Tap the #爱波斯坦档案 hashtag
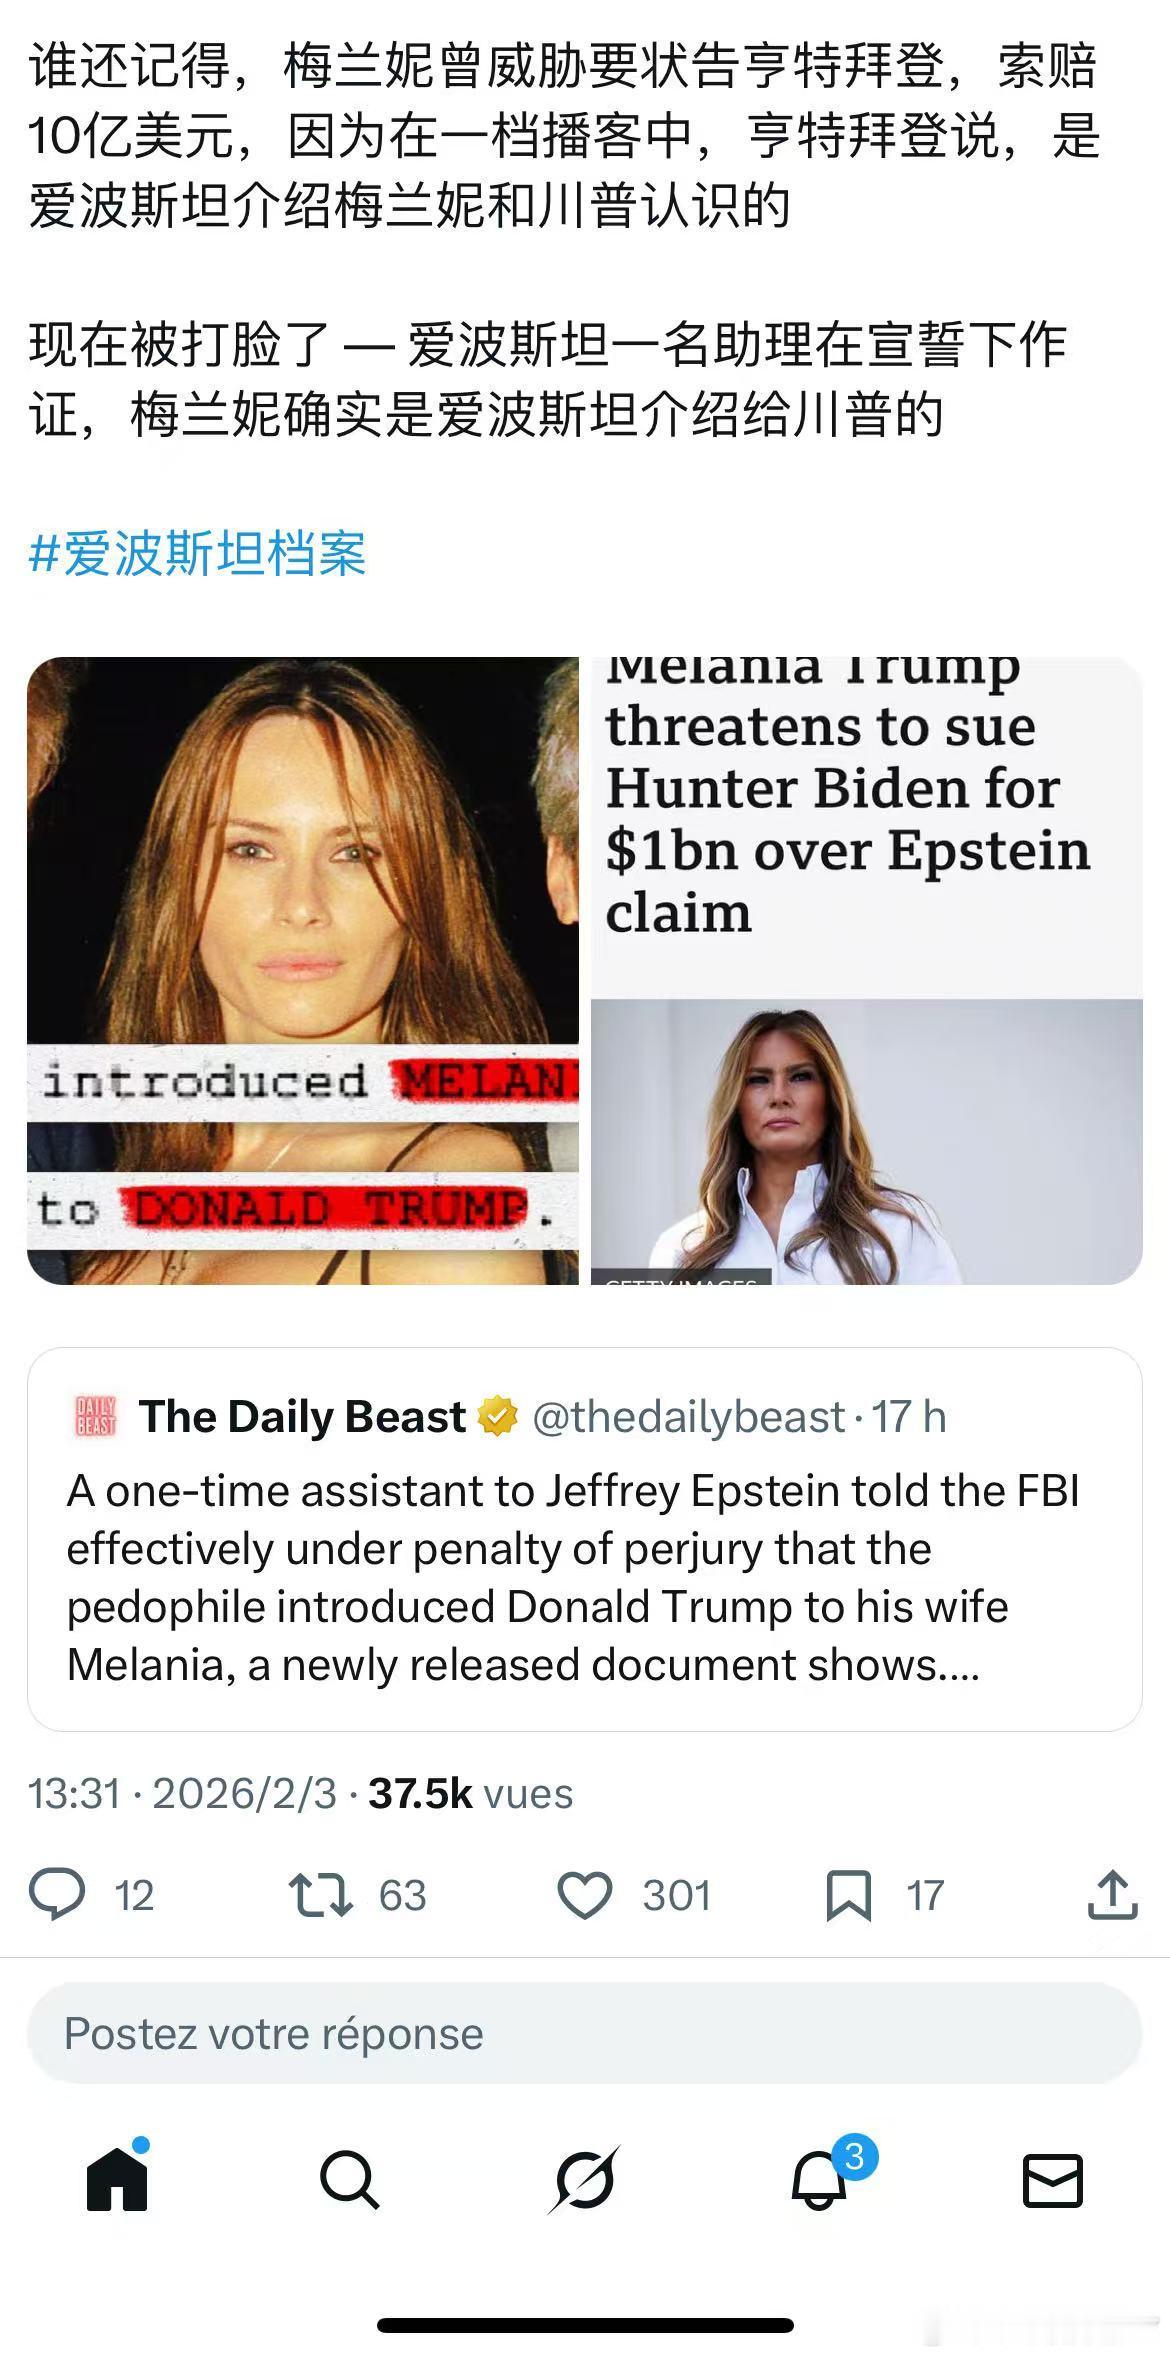Image resolution: width=1170 pixels, height=2357 pixels. click(x=198, y=553)
